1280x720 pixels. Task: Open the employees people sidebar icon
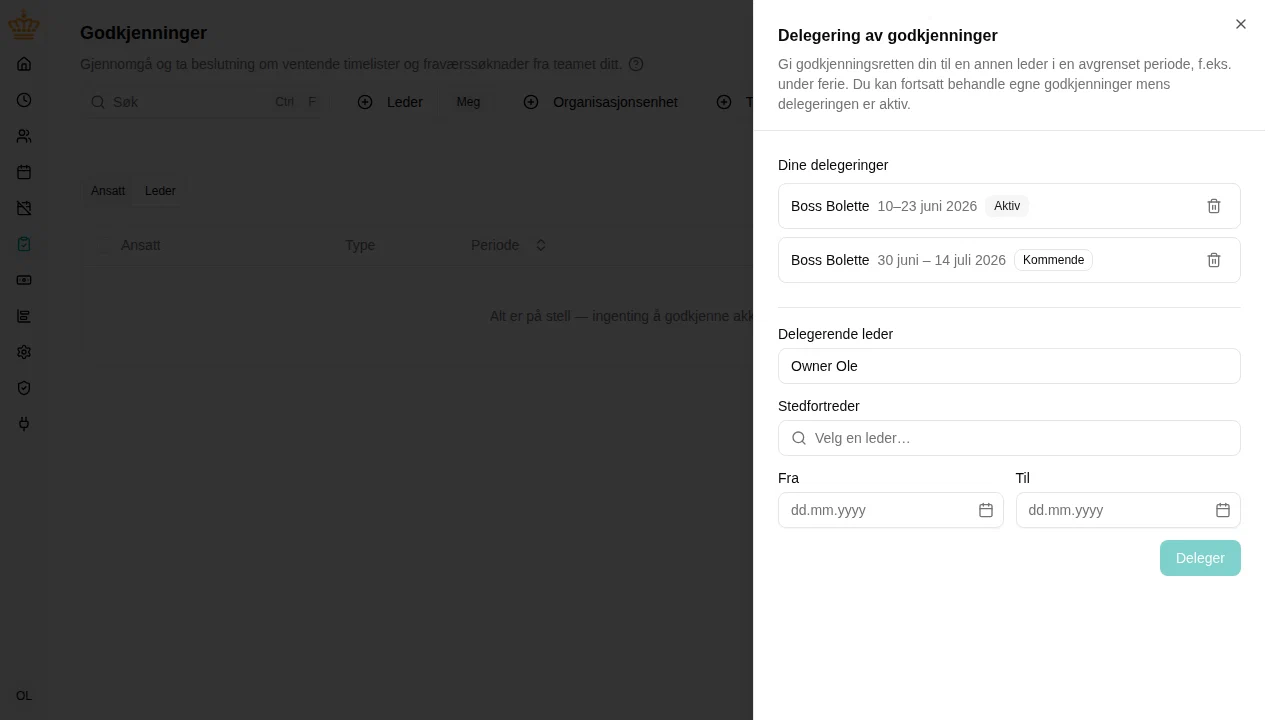click(24, 136)
